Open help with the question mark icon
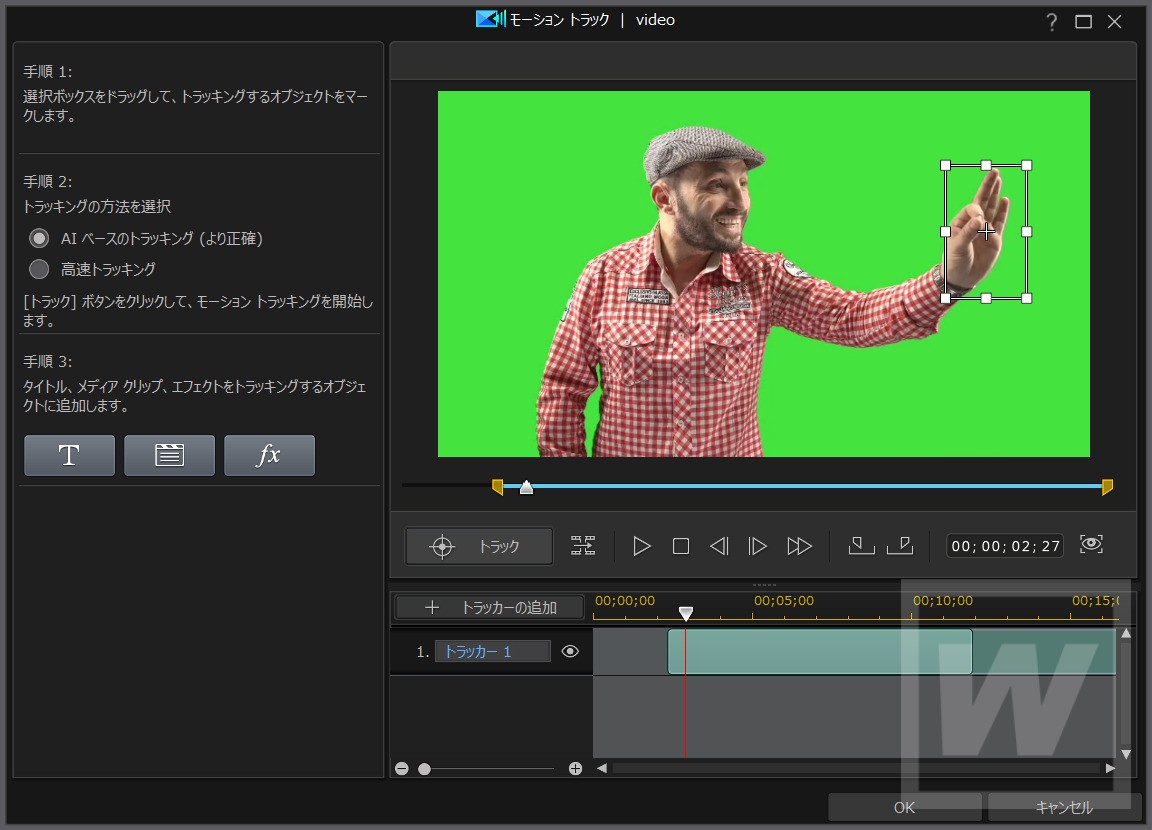 pyautogui.click(x=1051, y=22)
